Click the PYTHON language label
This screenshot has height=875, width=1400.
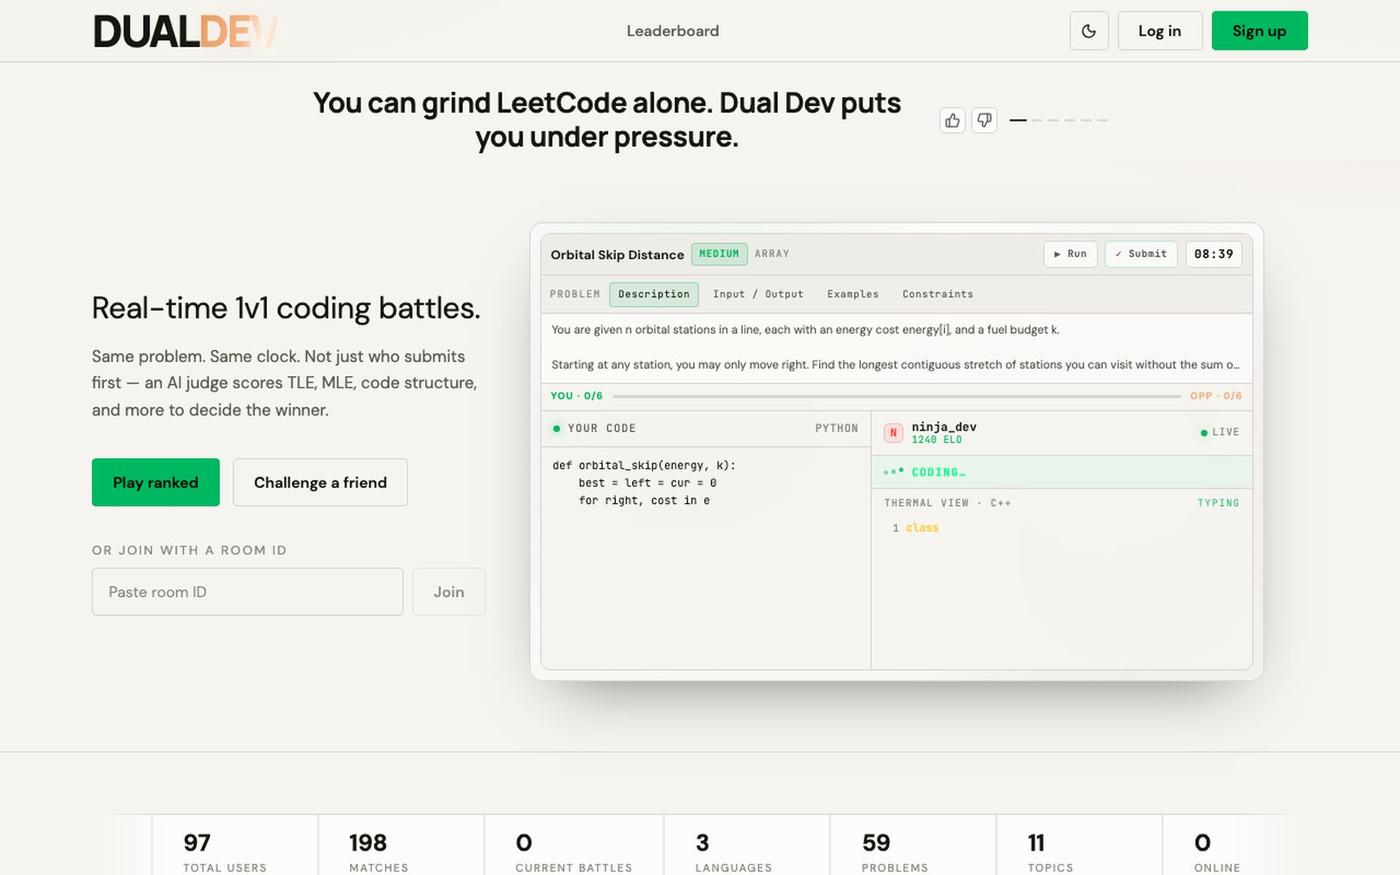click(x=837, y=428)
